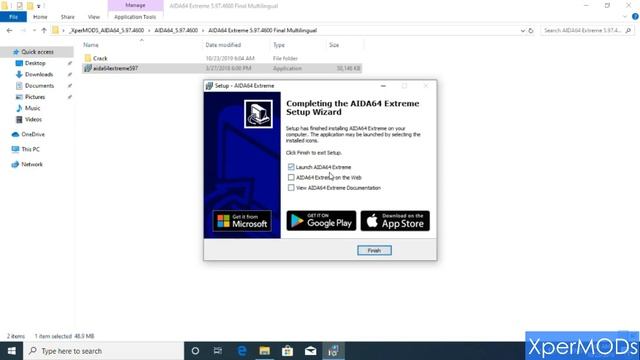Open OneDrive in navigation pane

pyautogui.click(x=33, y=134)
